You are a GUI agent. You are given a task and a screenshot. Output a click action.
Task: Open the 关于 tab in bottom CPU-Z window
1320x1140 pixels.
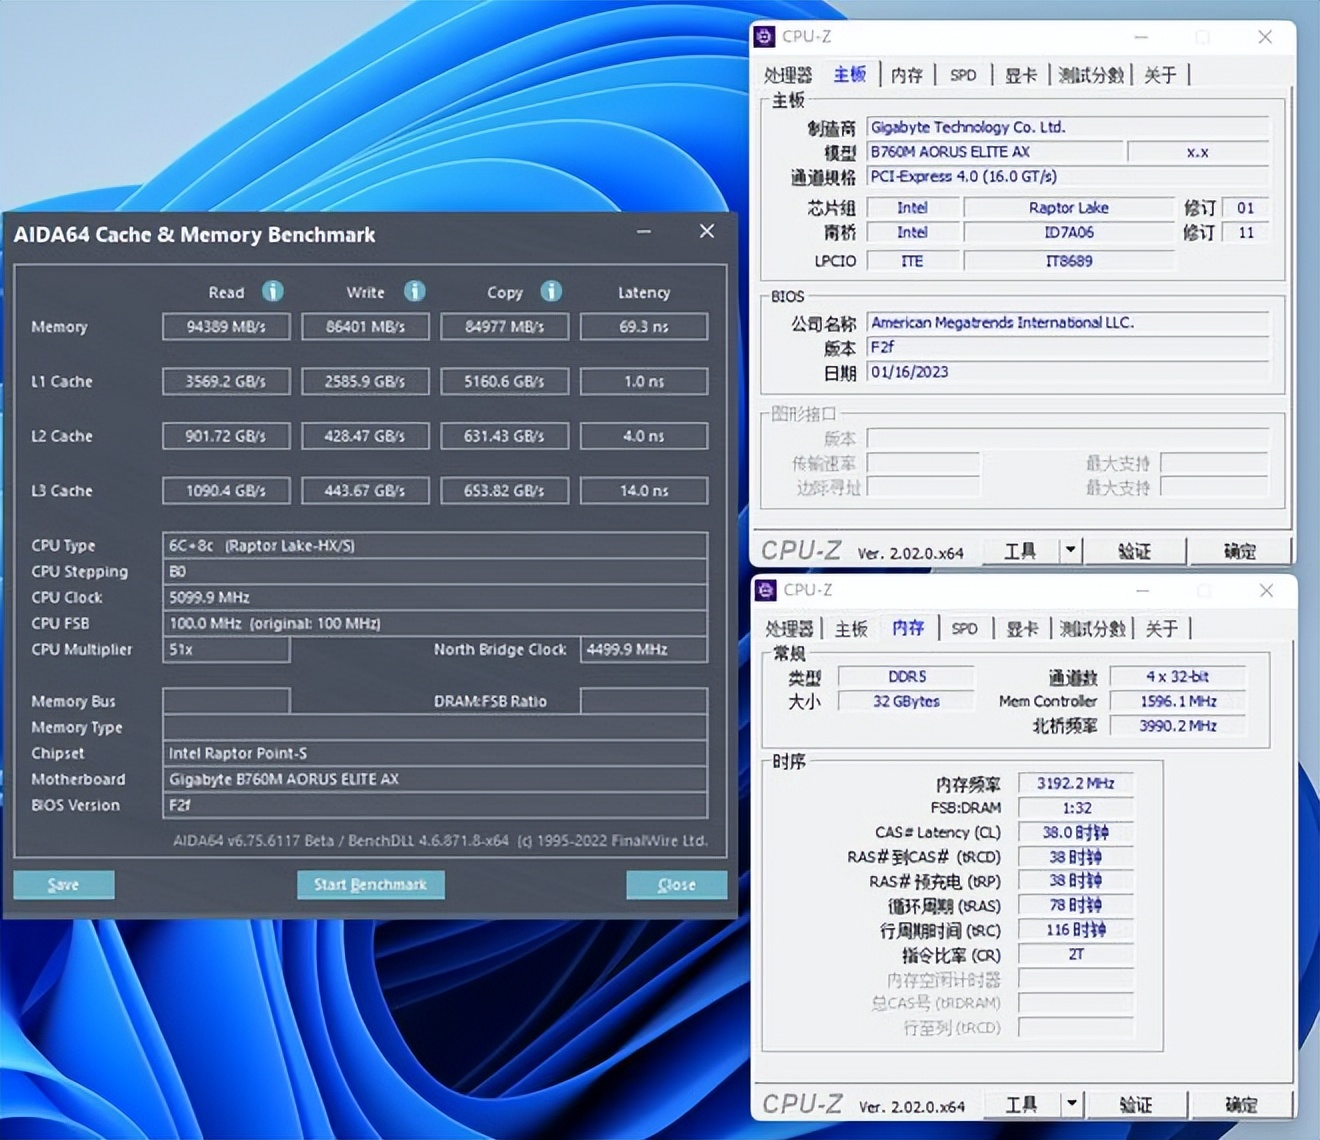pos(1162,628)
